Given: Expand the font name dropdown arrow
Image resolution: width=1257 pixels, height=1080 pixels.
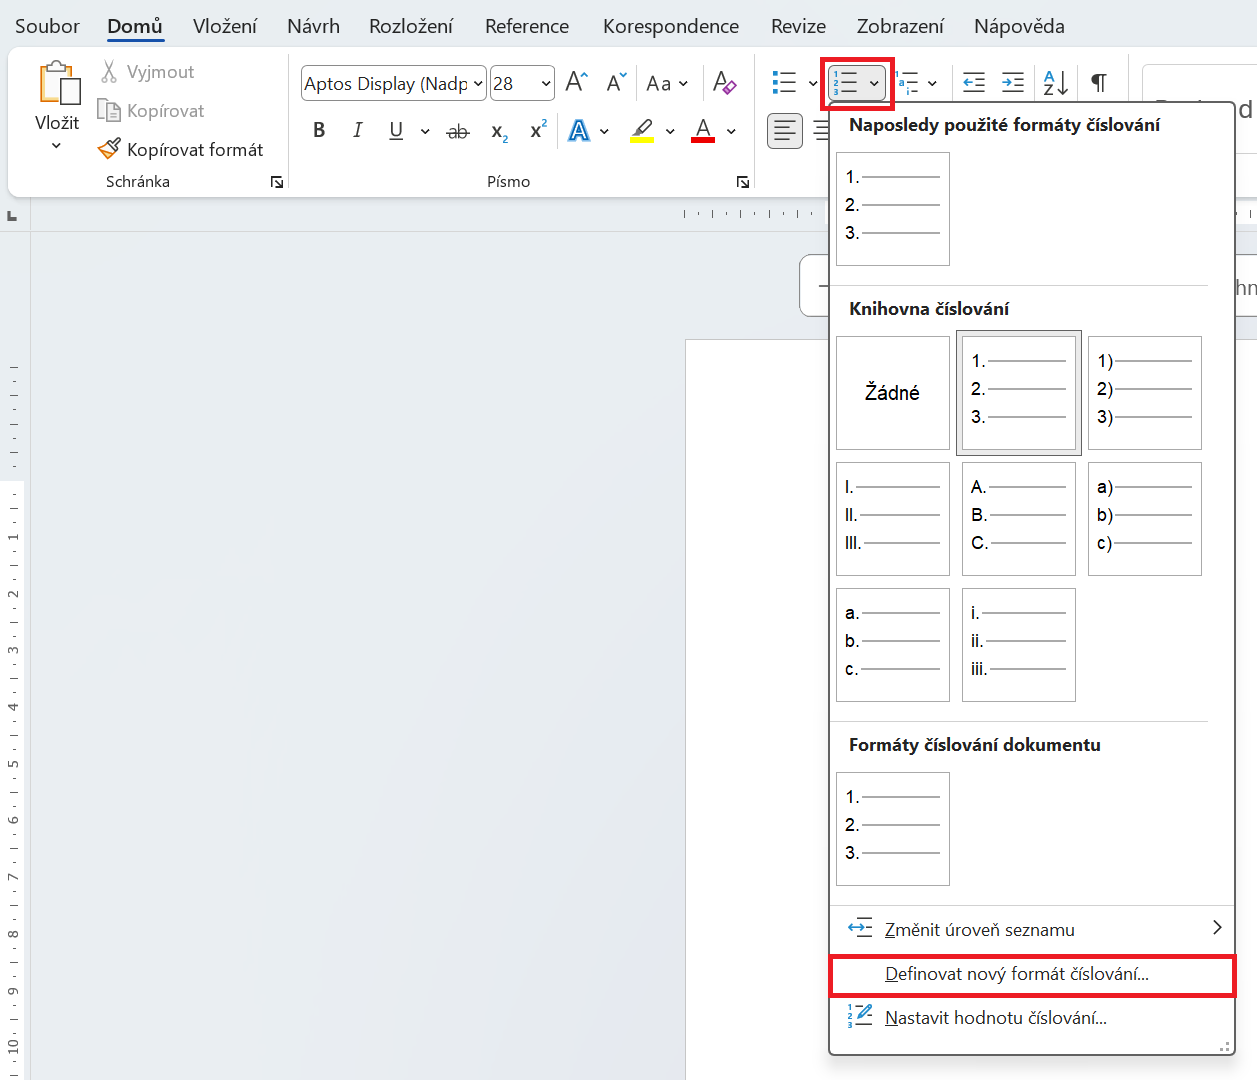Looking at the screenshot, I should pyautogui.click(x=478, y=84).
